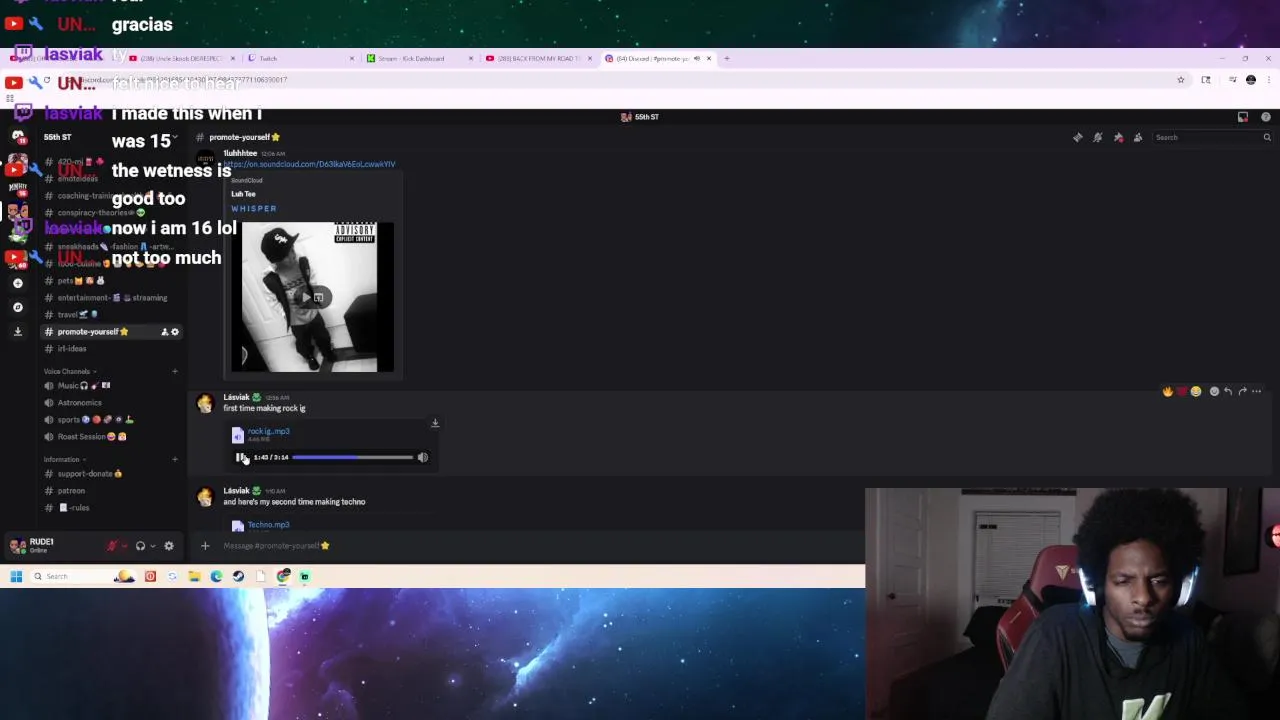Open Discord inbox icon

(1243, 117)
